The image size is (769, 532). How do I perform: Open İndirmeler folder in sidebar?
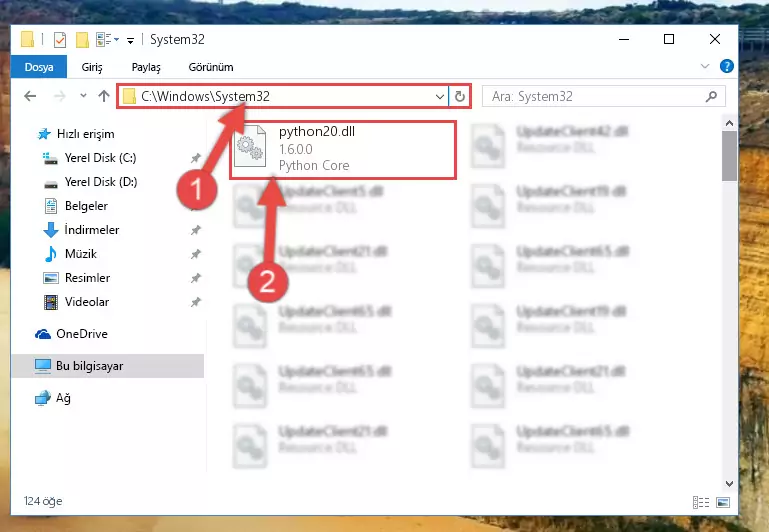pyautogui.click(x=92, y=230)
